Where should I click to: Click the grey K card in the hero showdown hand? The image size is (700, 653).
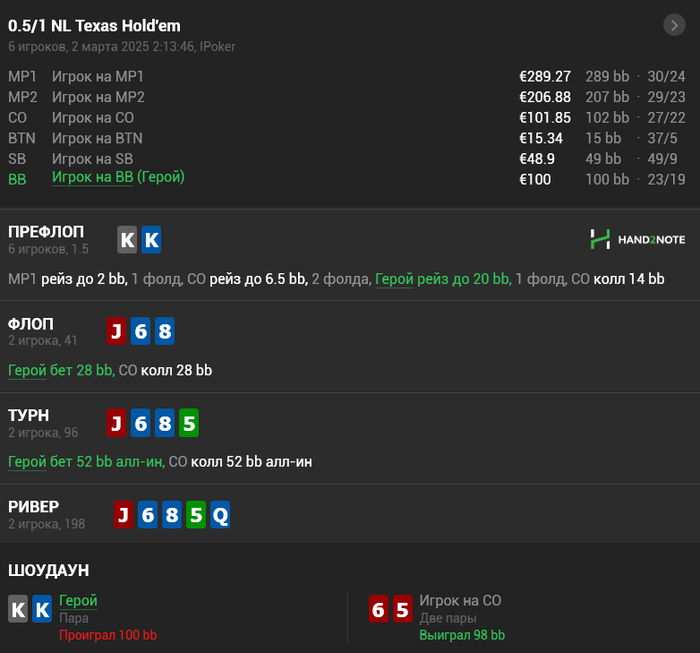pos(18,609)
